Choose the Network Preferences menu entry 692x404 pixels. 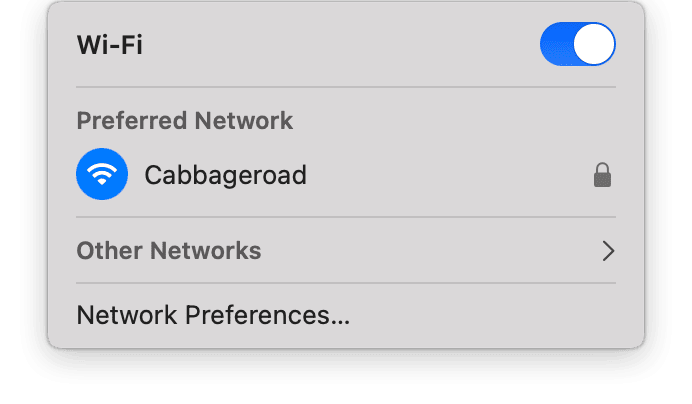(213, 315)
